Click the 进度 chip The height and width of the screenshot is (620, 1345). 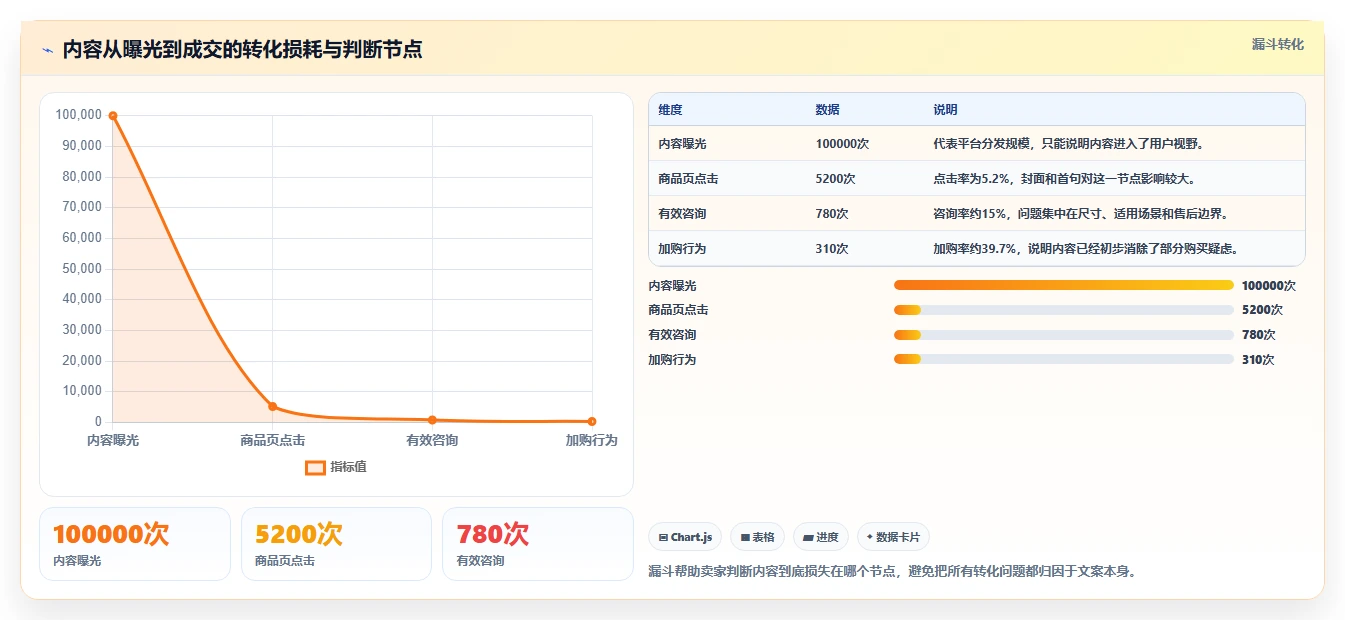(821, 537)
